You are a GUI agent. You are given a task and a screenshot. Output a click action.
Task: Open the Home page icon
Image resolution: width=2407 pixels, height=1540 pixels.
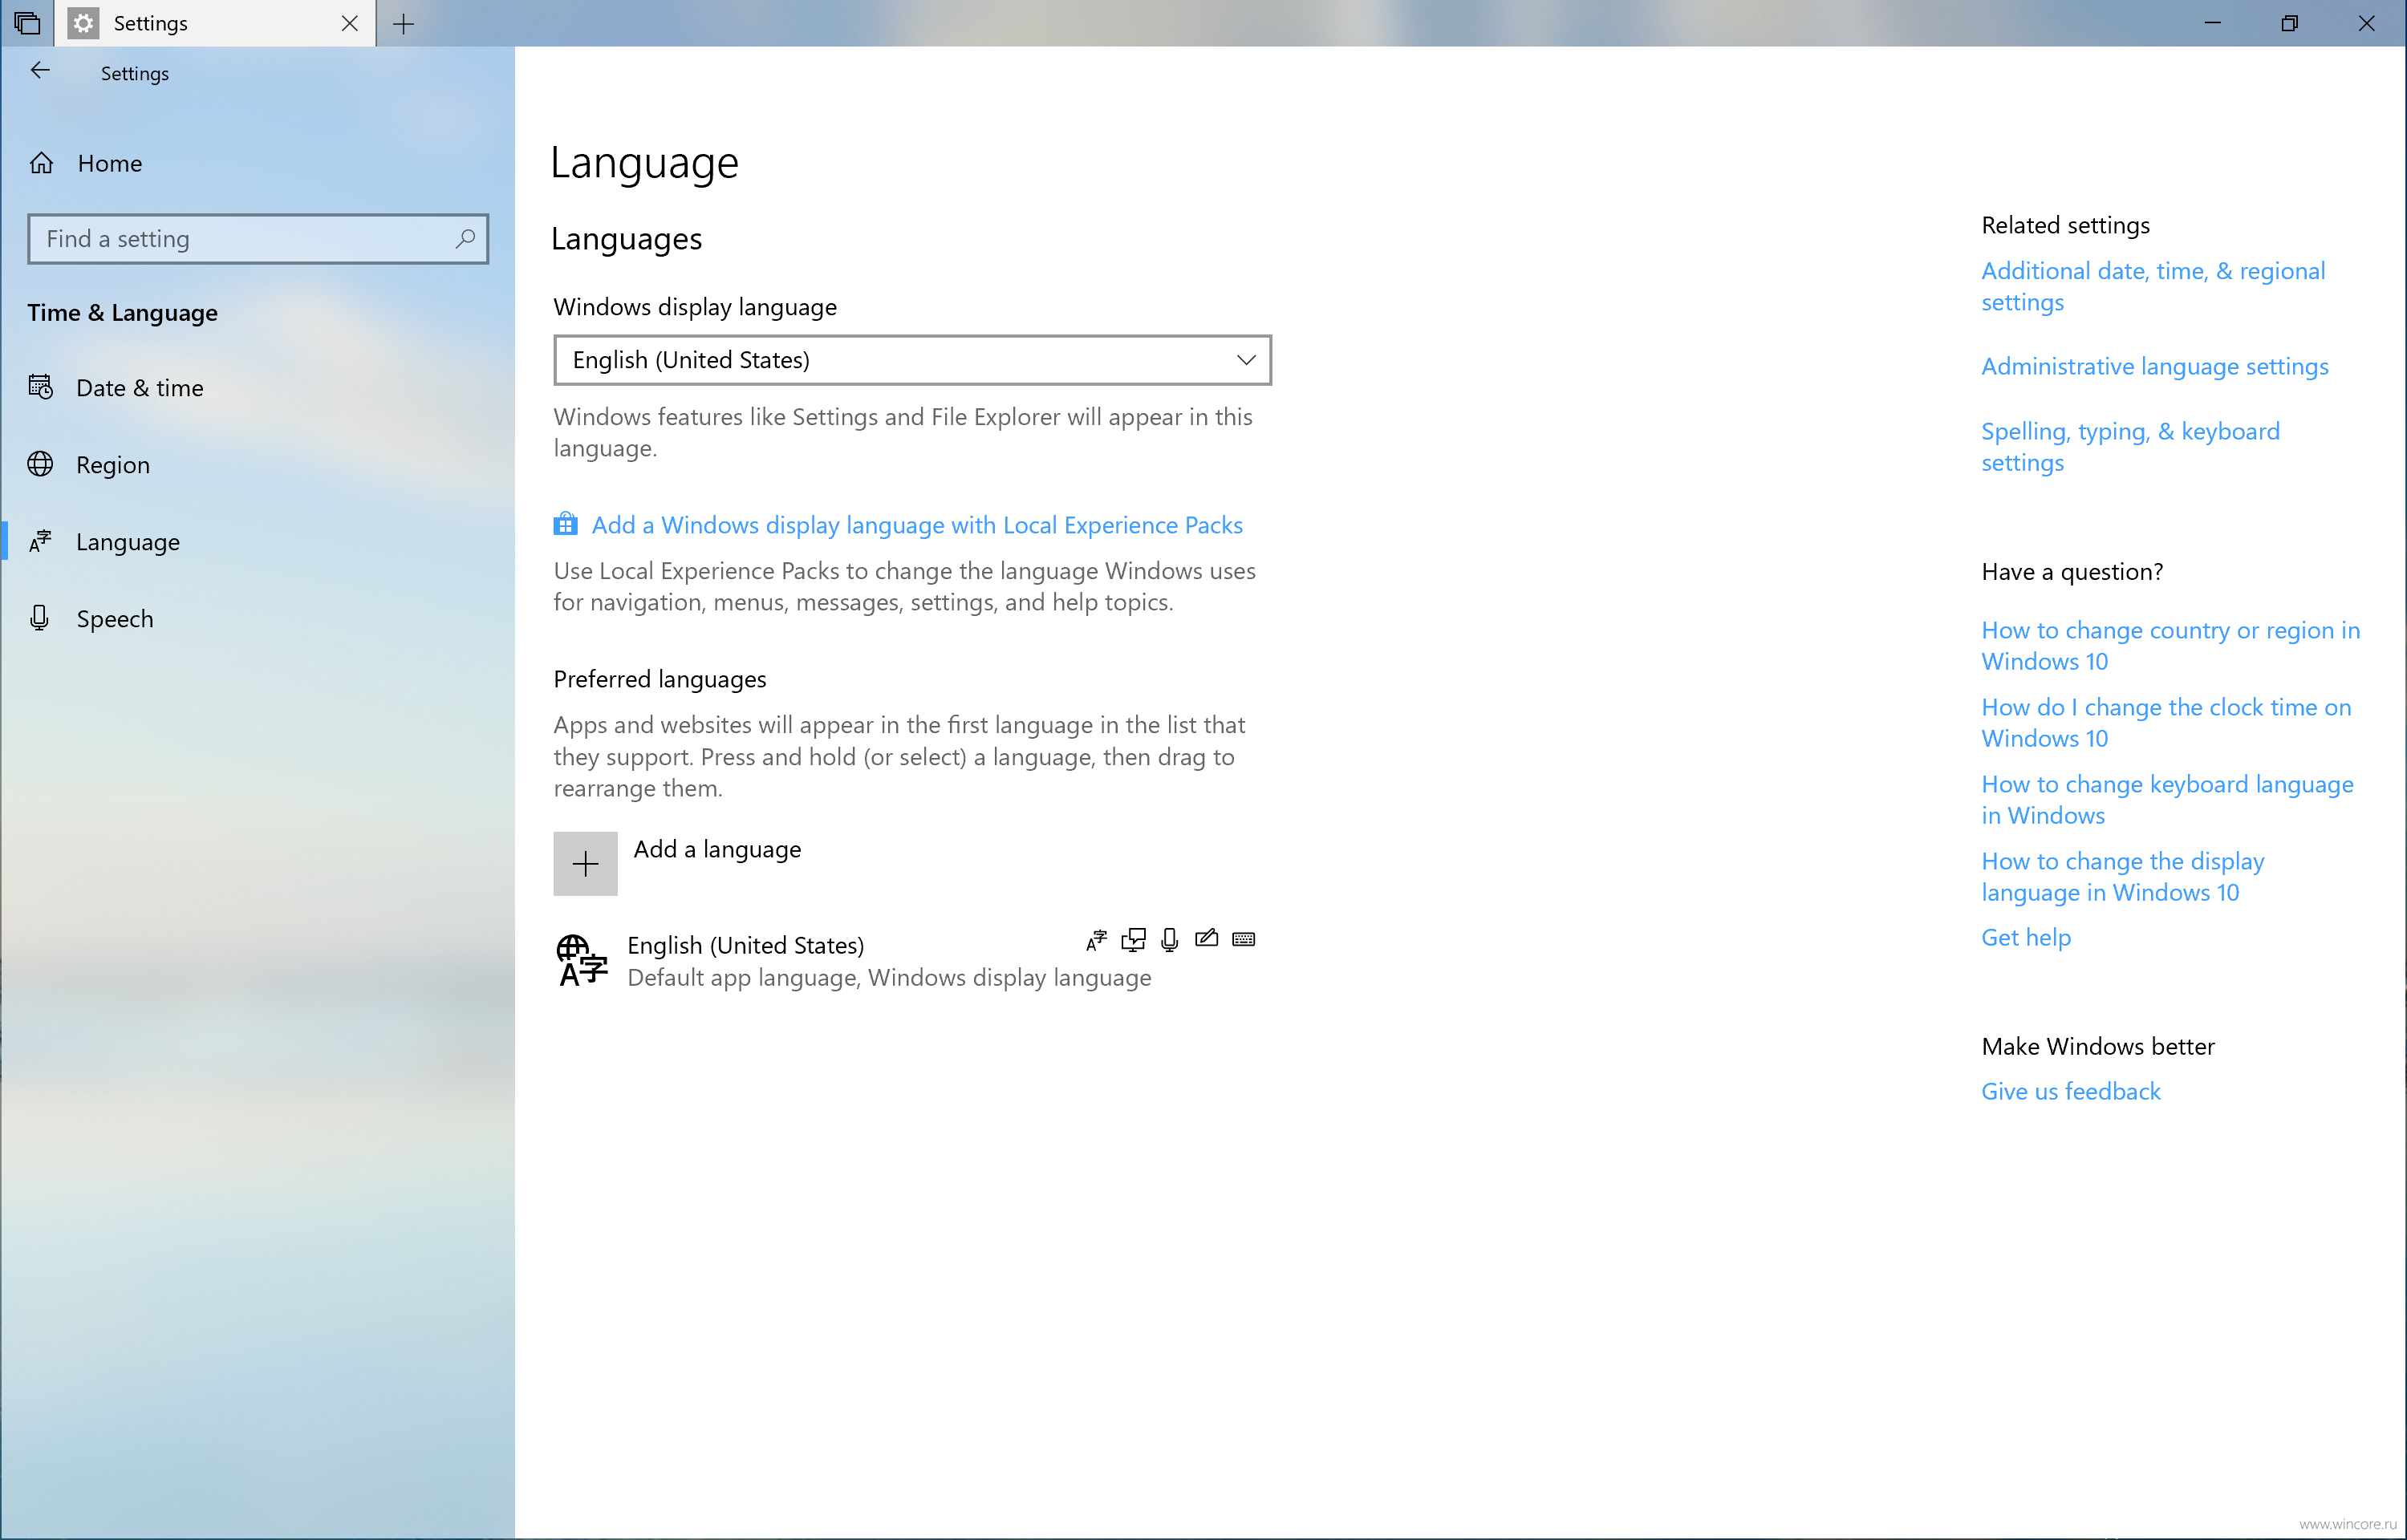(x=41, y=163)
